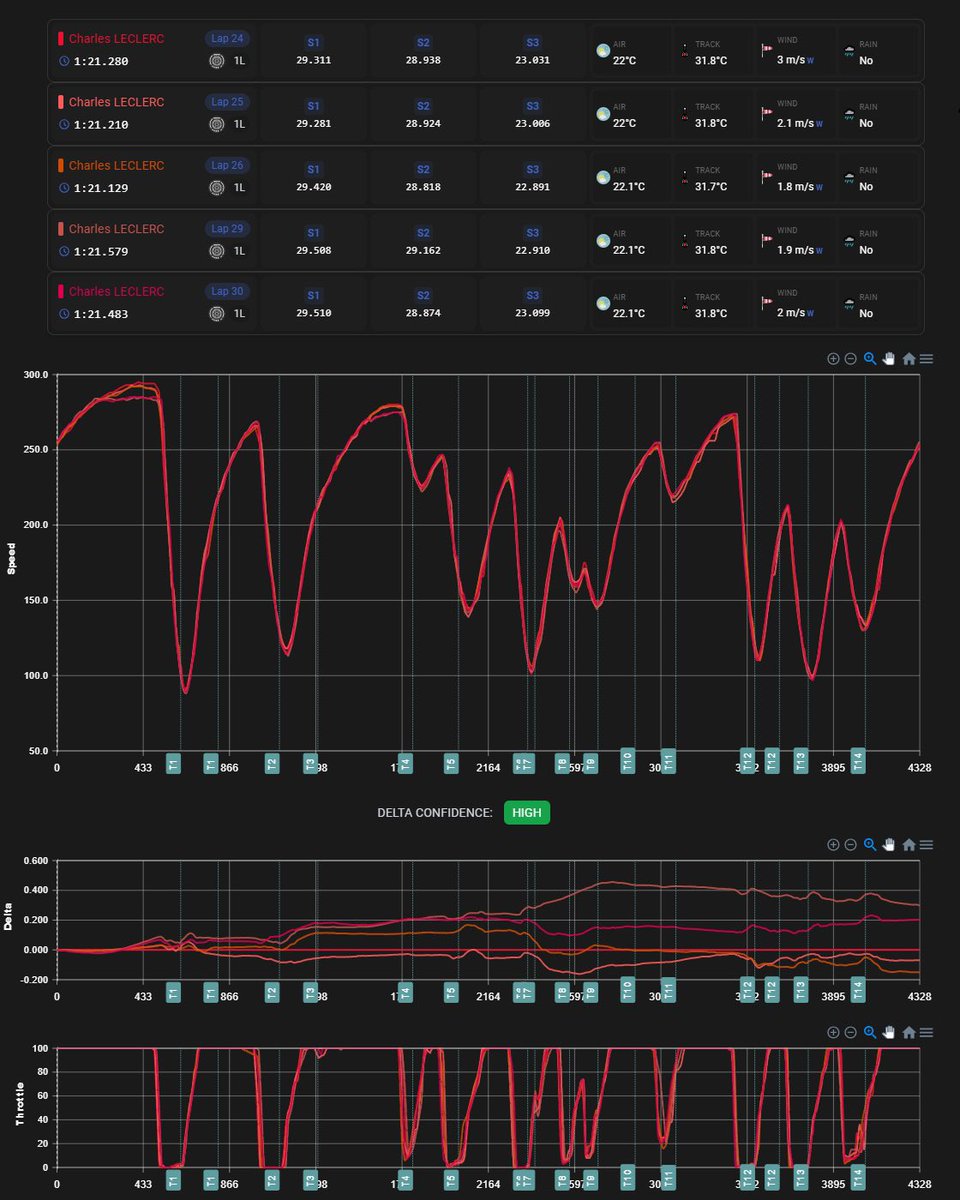Viewport: 960px width, 1200px height.
Task: Click the T3 marker on the Throttle chart
Action: 310,1180
